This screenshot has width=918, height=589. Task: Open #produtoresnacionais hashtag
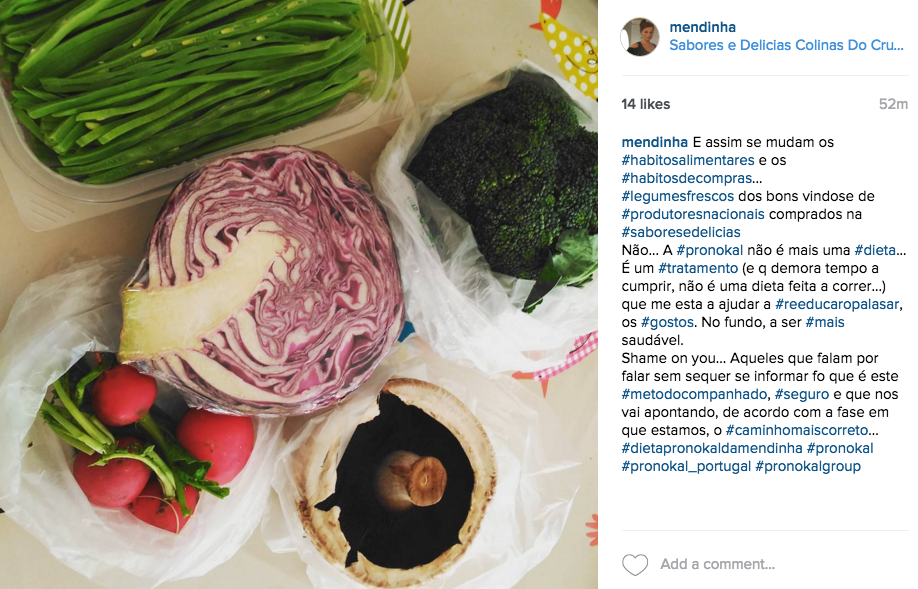pyautogui.click(x=693, y=214)
